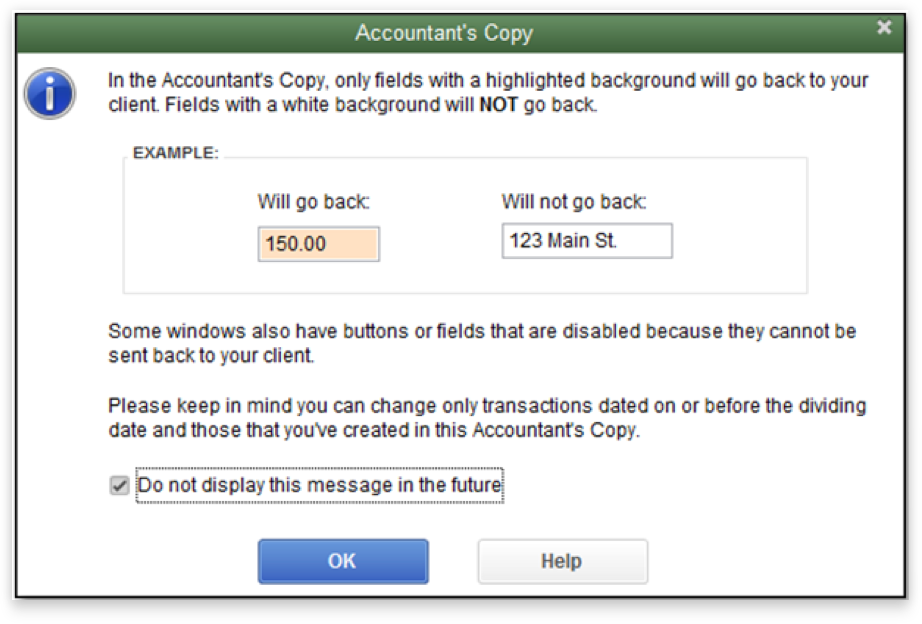The image size is (922, 624).
Task: Uncheck the do not display message checkbox
Action: click(x=120, y=486)
